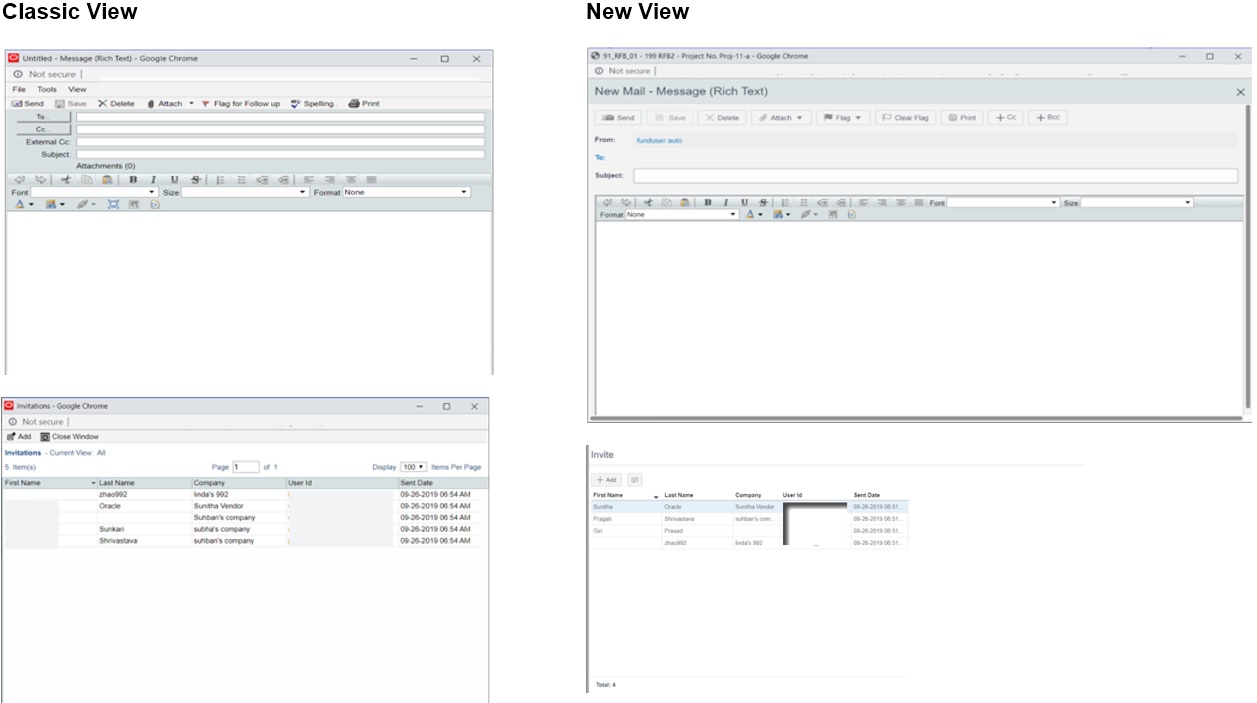Focus the External Cc field
Screen dimensions: 1257x703
click(x=280, y=142)
